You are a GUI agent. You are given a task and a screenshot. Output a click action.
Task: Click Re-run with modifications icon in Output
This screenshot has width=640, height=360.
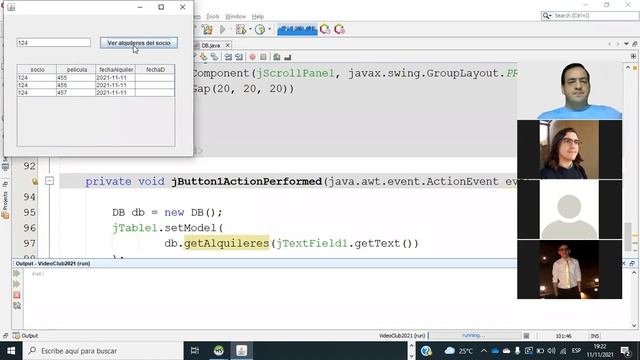[17, 284]
